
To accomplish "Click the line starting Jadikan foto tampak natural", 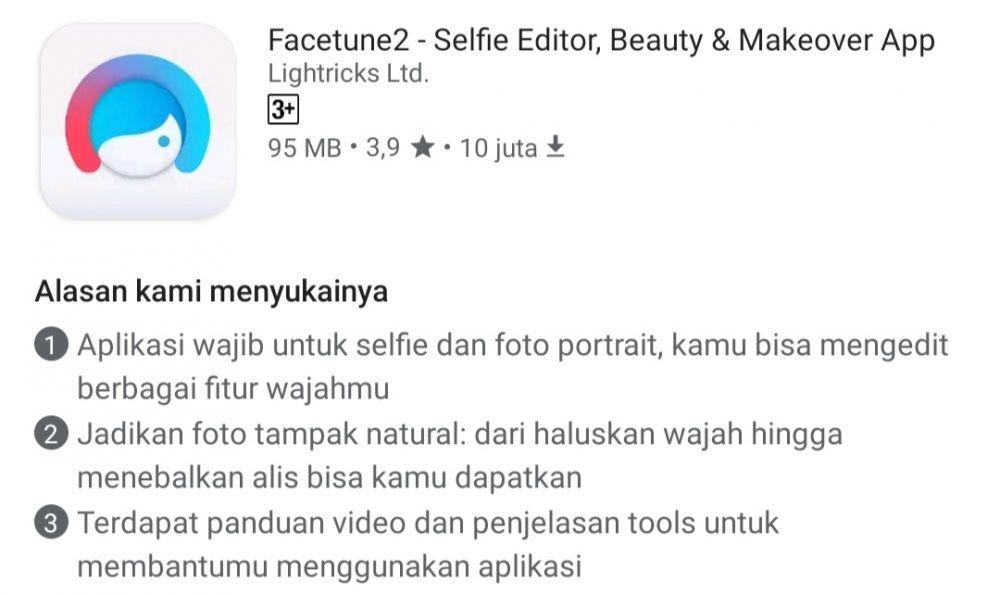I will 460,434.
